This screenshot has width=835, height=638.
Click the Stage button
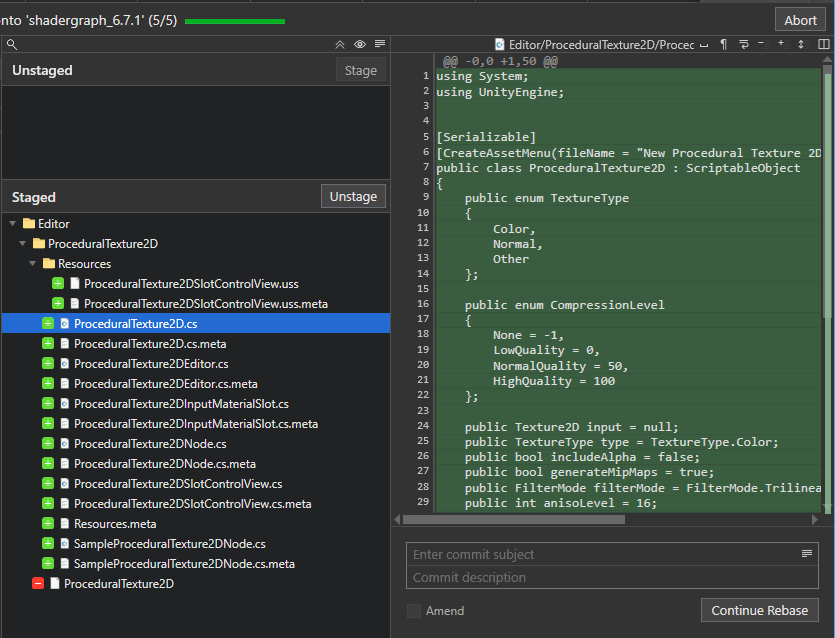[x=361, y=70]
